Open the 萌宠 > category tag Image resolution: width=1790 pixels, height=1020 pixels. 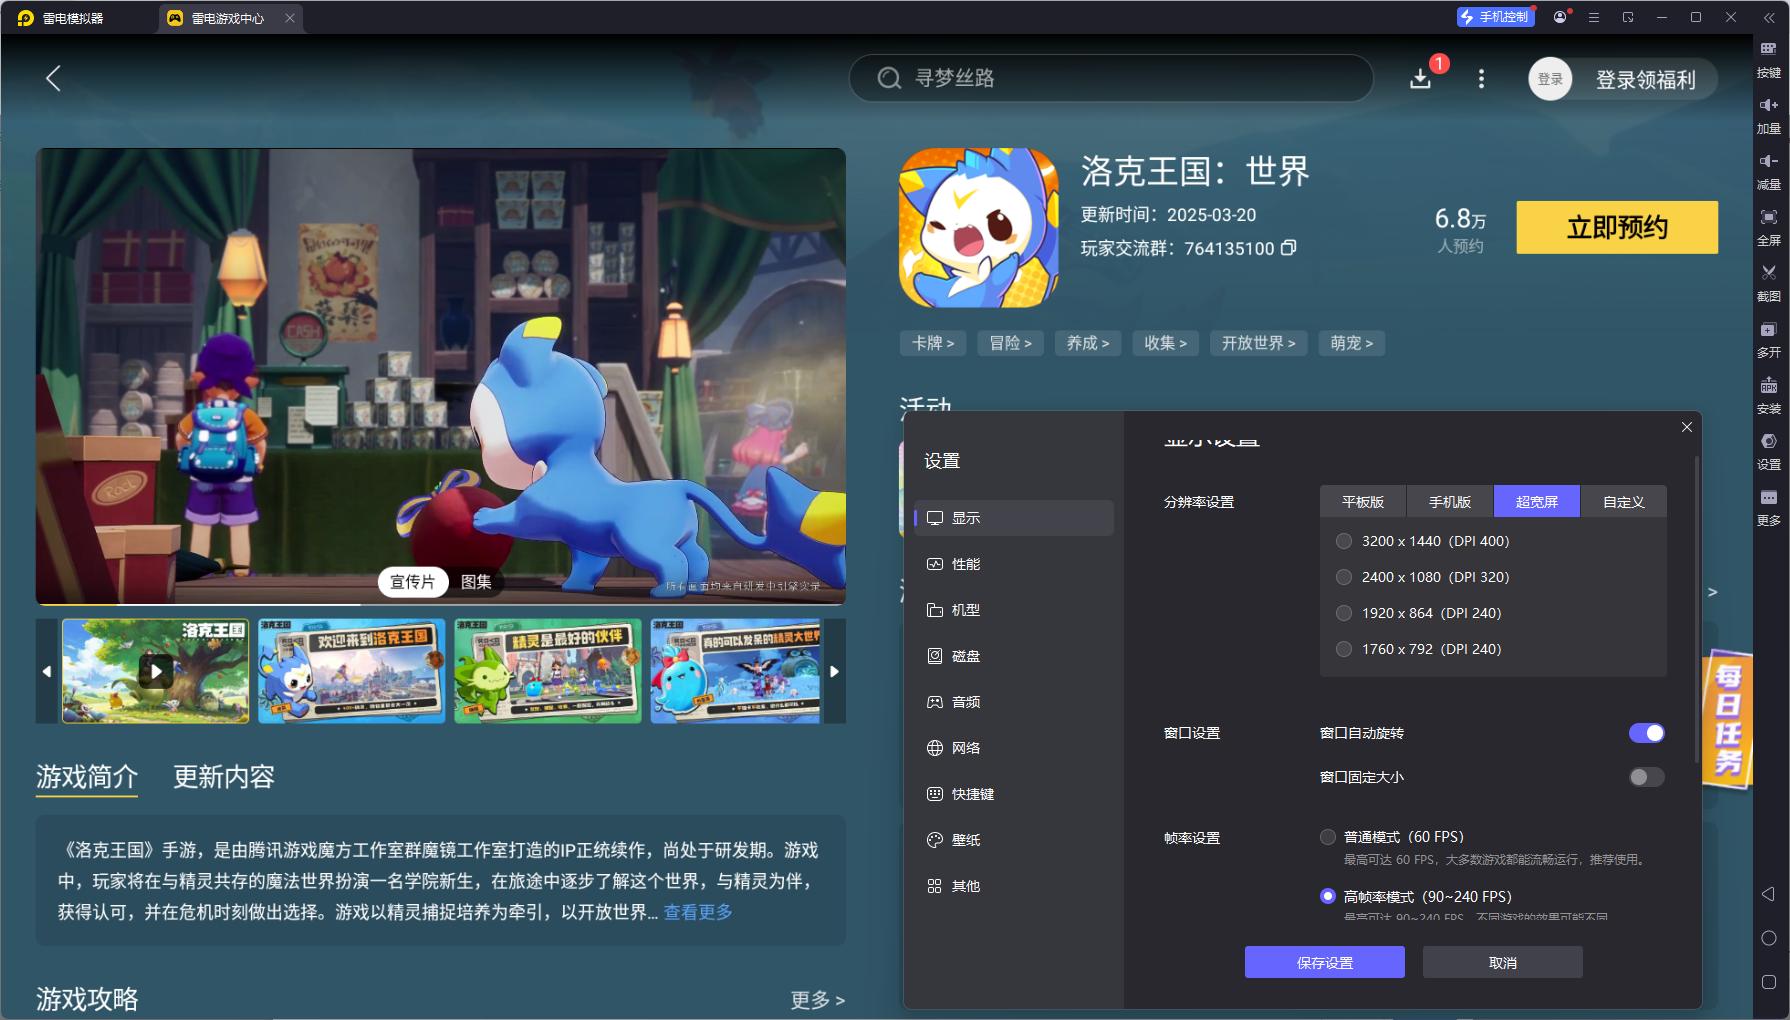[1351, 343]
